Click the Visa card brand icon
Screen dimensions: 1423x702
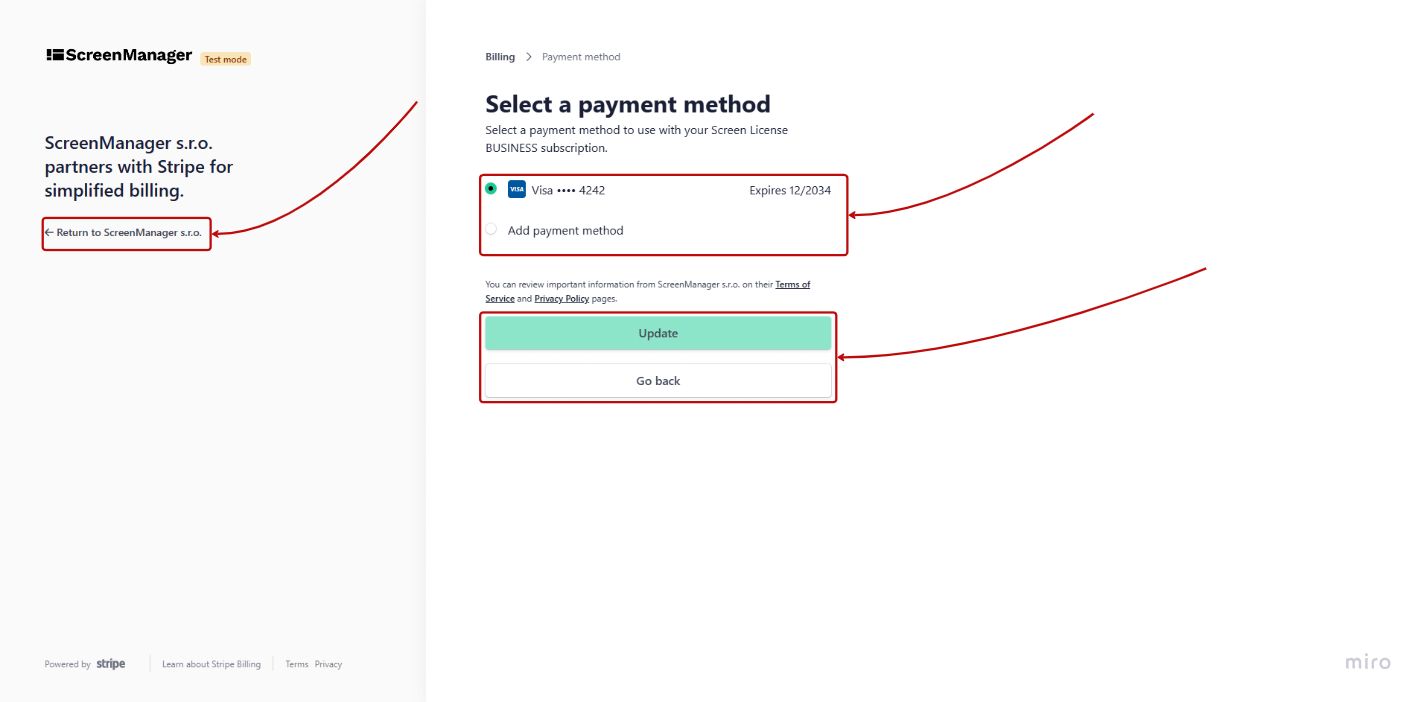coord(515,189)
